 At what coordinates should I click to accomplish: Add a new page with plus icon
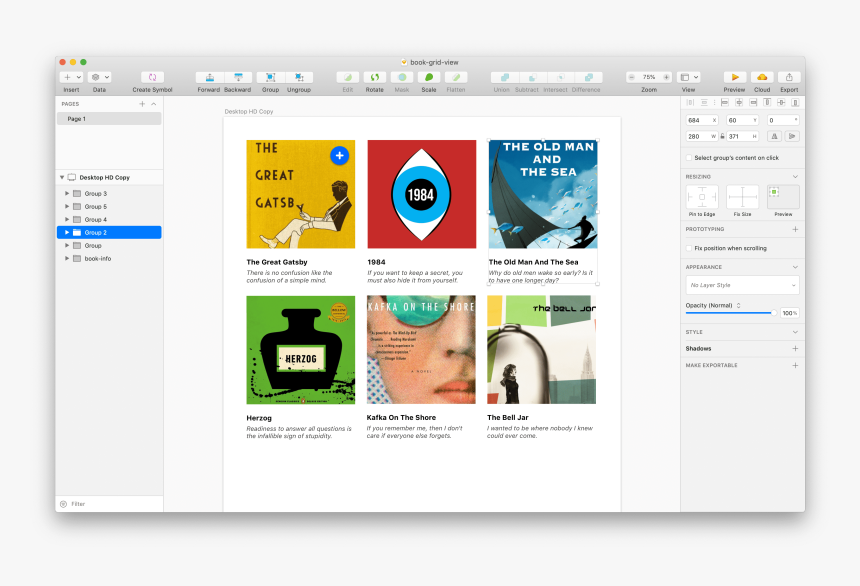[x=142, y=104]
